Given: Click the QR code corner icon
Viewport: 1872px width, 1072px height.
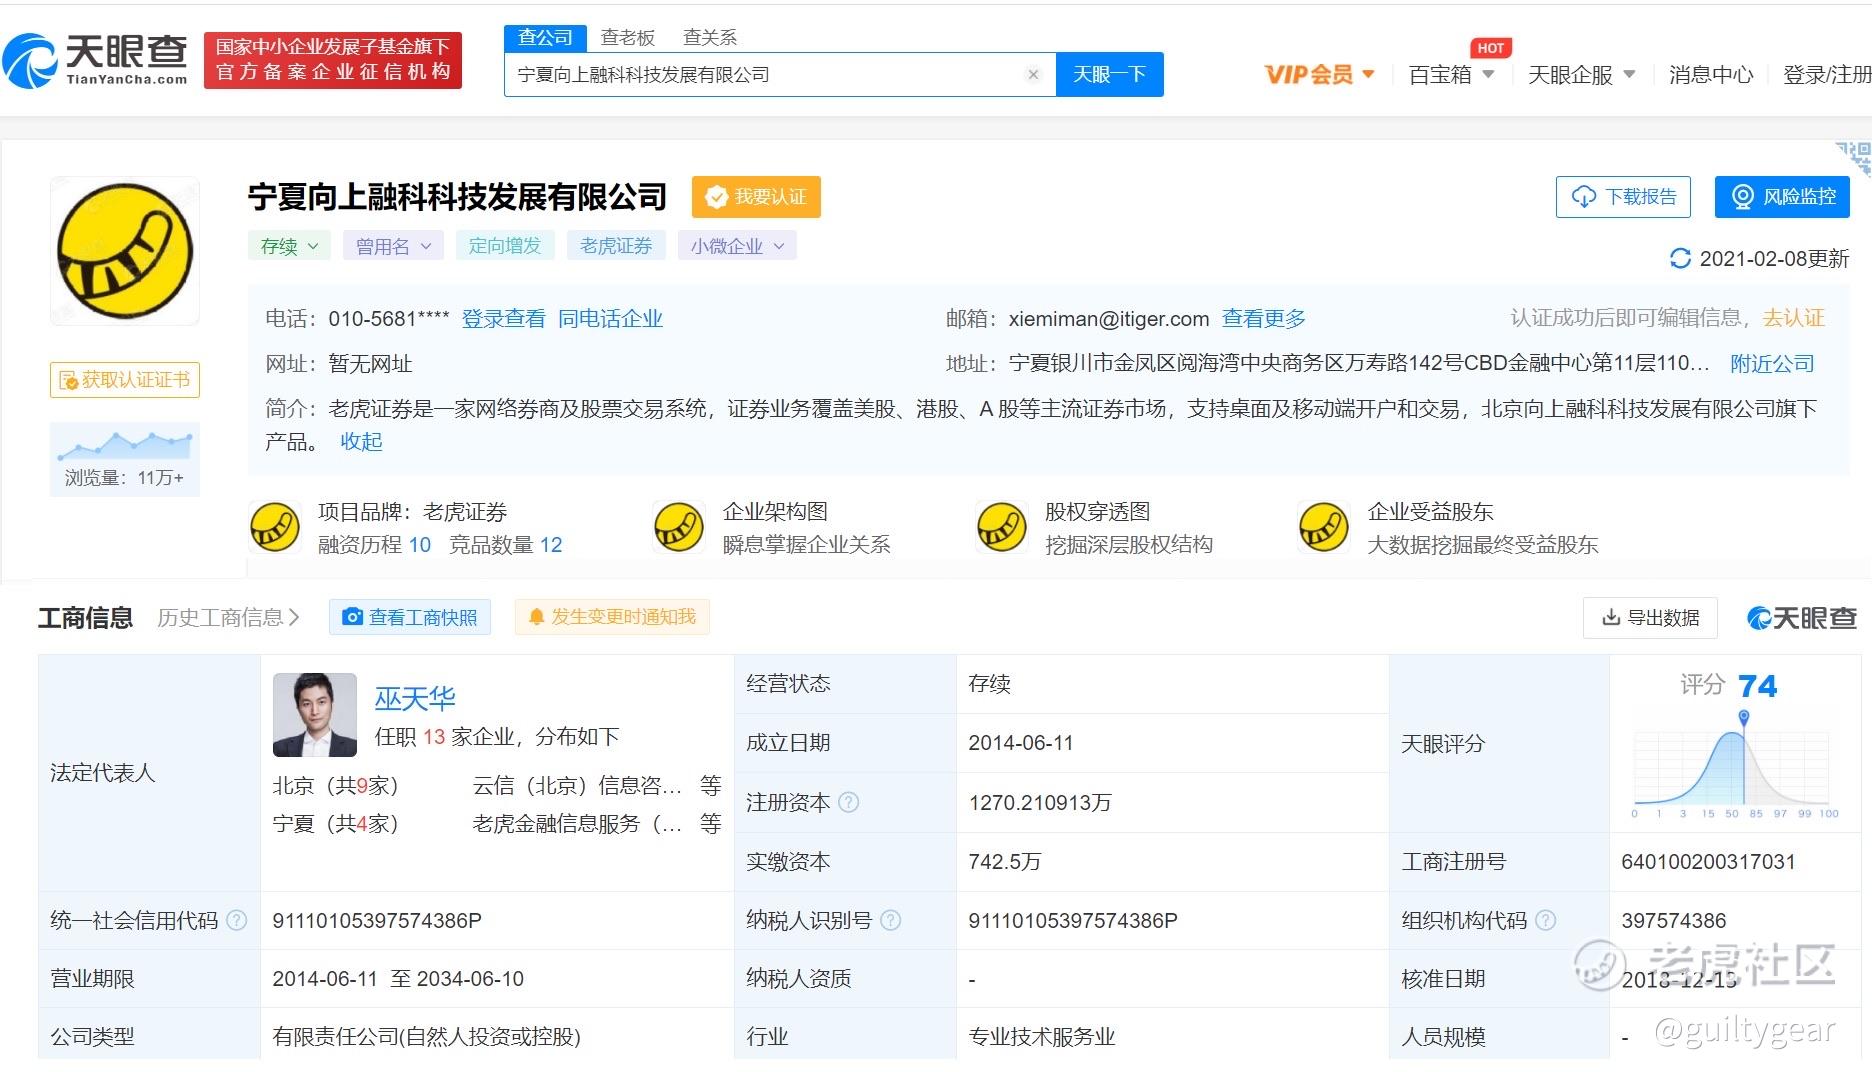Looking at the screenshot, I should 1854,158.
